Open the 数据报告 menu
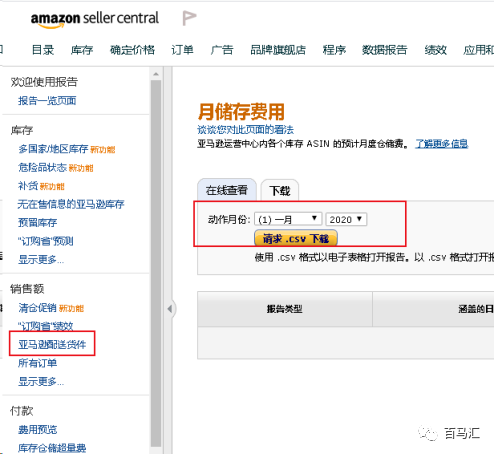495x455 pixels. (x=384, y=50)
